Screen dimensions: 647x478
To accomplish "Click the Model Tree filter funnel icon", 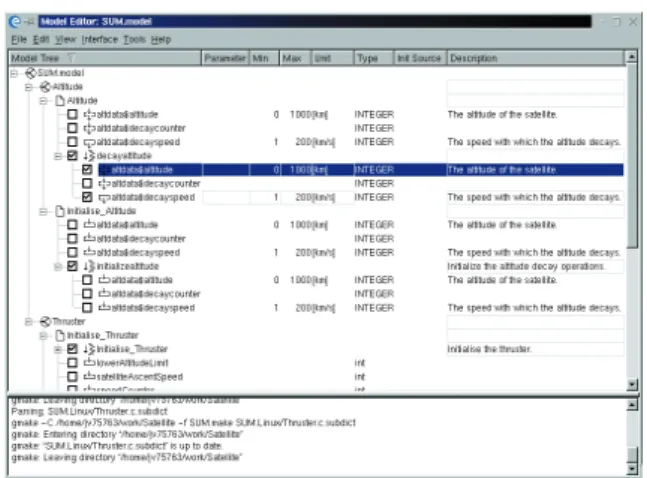I will [x=71, y=58].
